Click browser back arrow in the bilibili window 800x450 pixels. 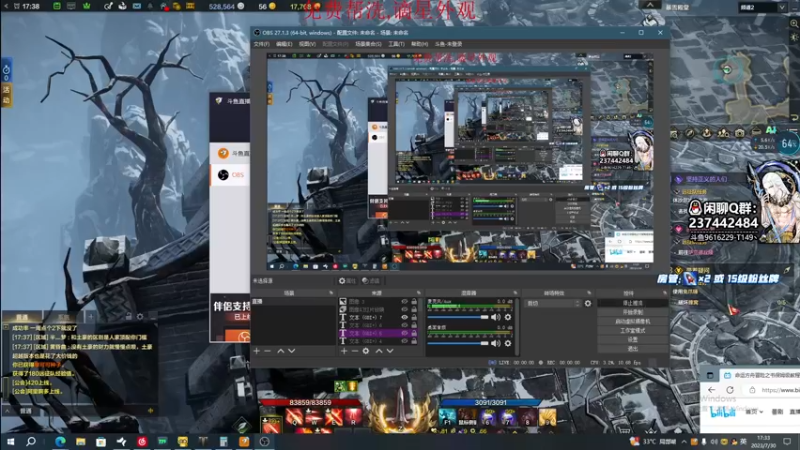pos(712,390)
